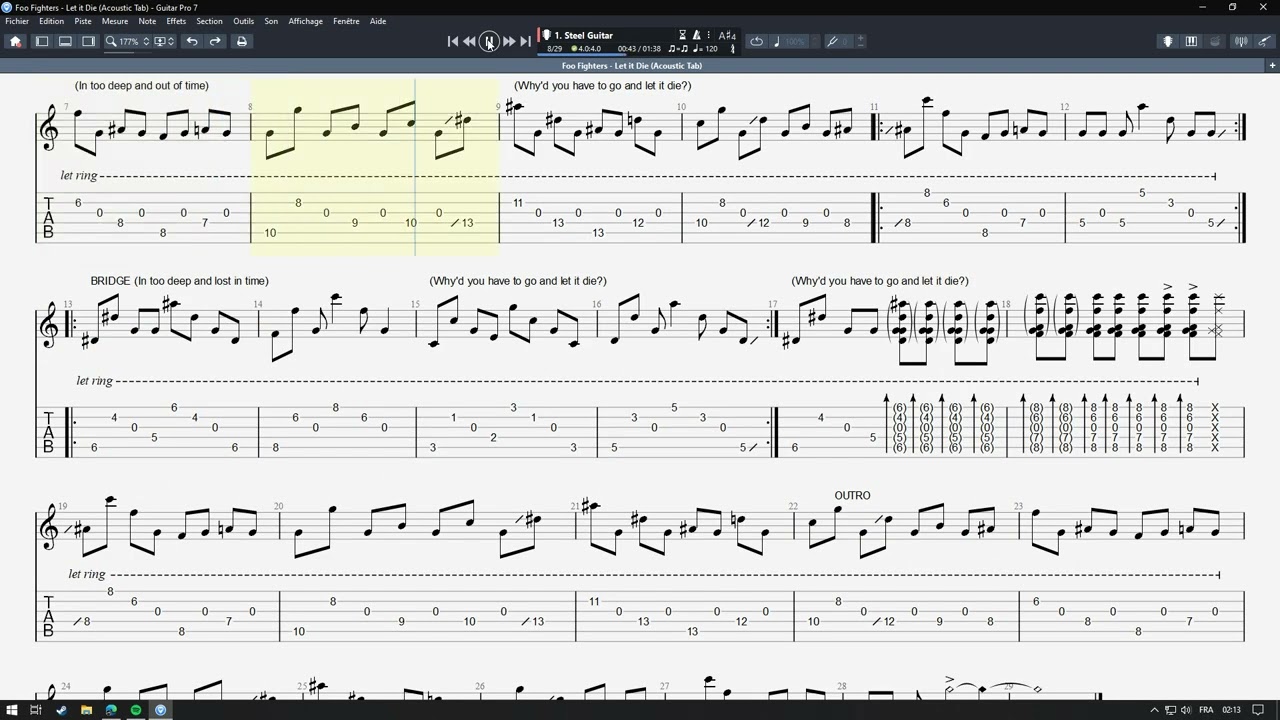Open the Edition menu
This screenshot has height=720, width=1280.
point(51,21)
